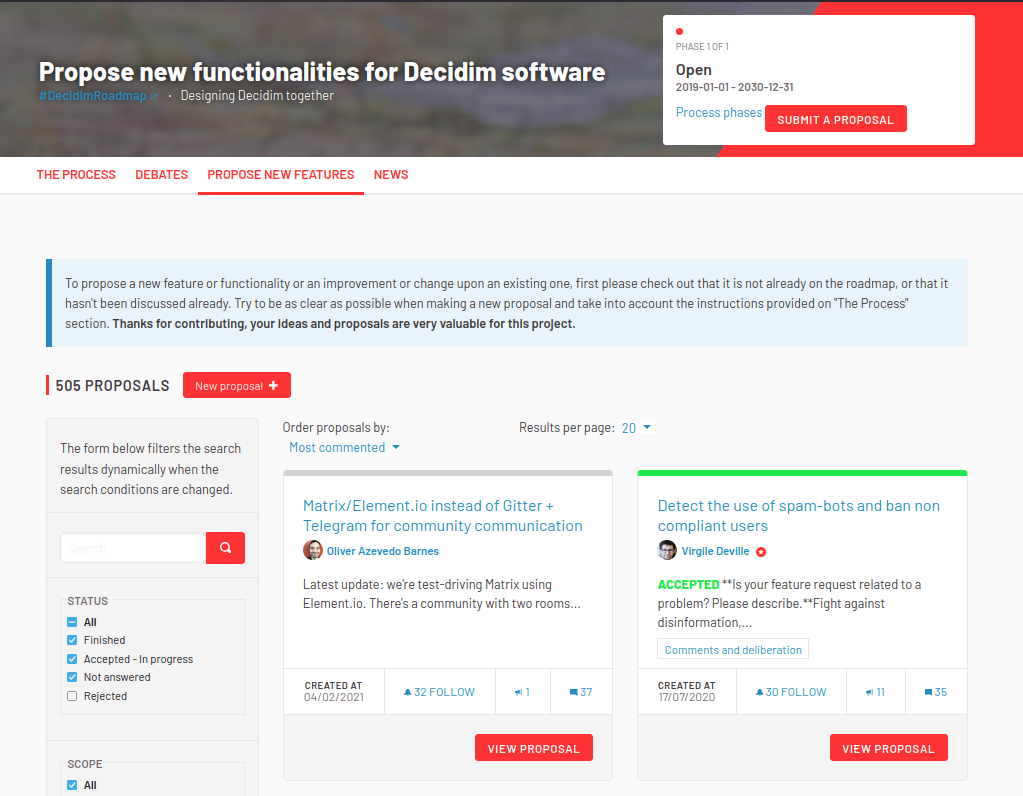Image resolution: width=1023 pixels, height=796 pixels.
Task: Open the results per page 20 dropdown
Action: (636, 428)
